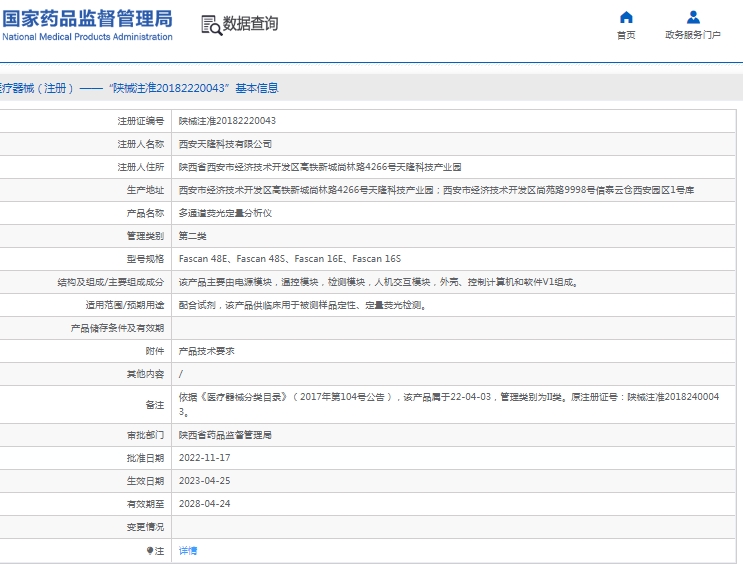Click the 型号规格 row label
The image size is (743, 569).
pyautogui.click(x=145, y=259)
